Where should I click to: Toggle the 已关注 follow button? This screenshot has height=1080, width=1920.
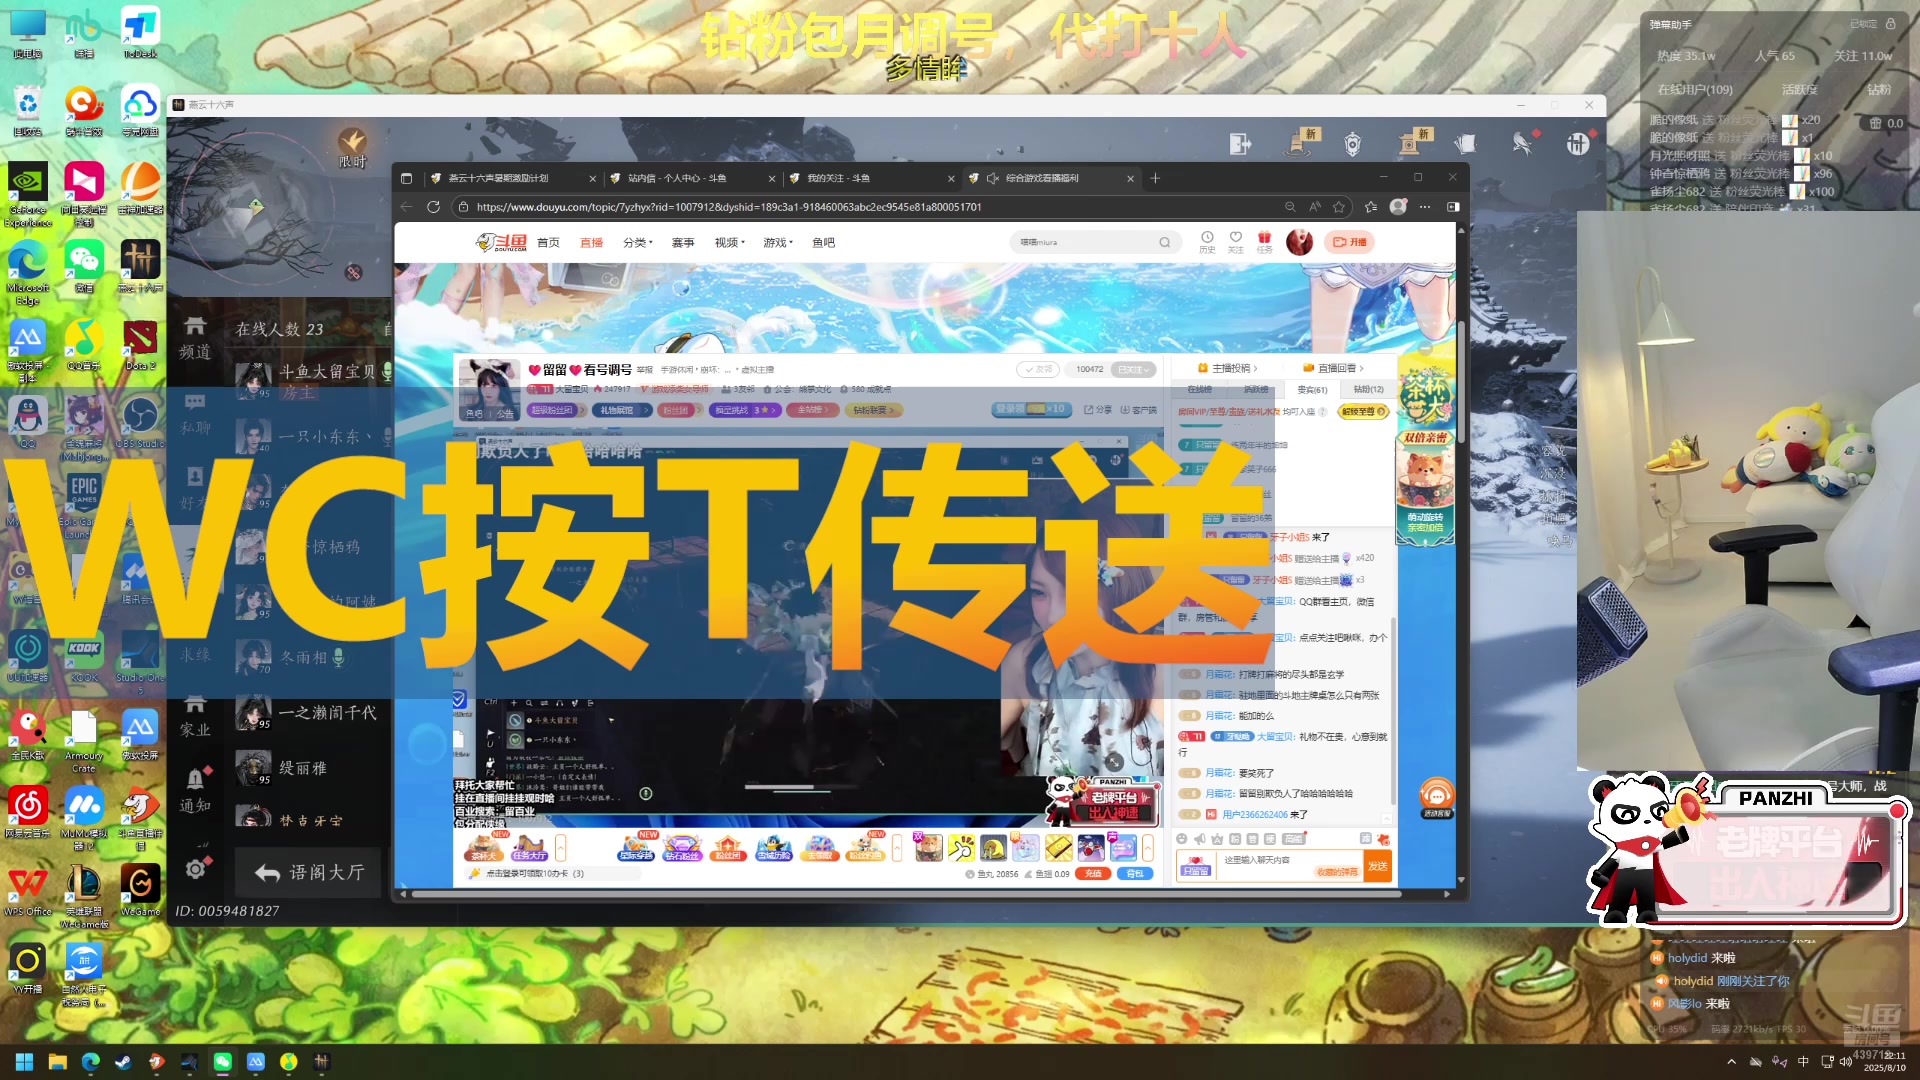[1133, 369]
